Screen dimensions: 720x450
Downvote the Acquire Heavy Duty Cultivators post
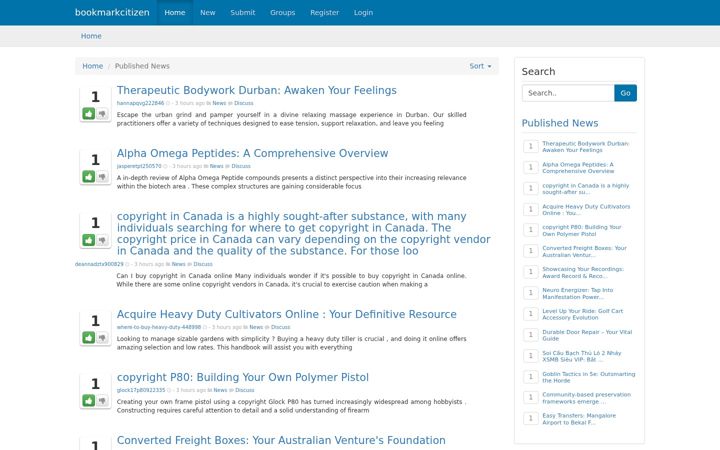102,338
